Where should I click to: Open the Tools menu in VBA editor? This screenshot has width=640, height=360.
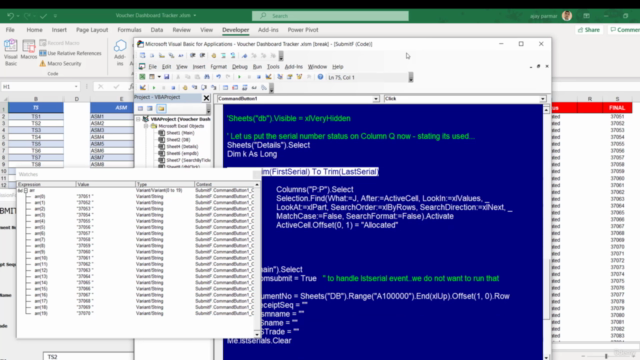[273, 67]
